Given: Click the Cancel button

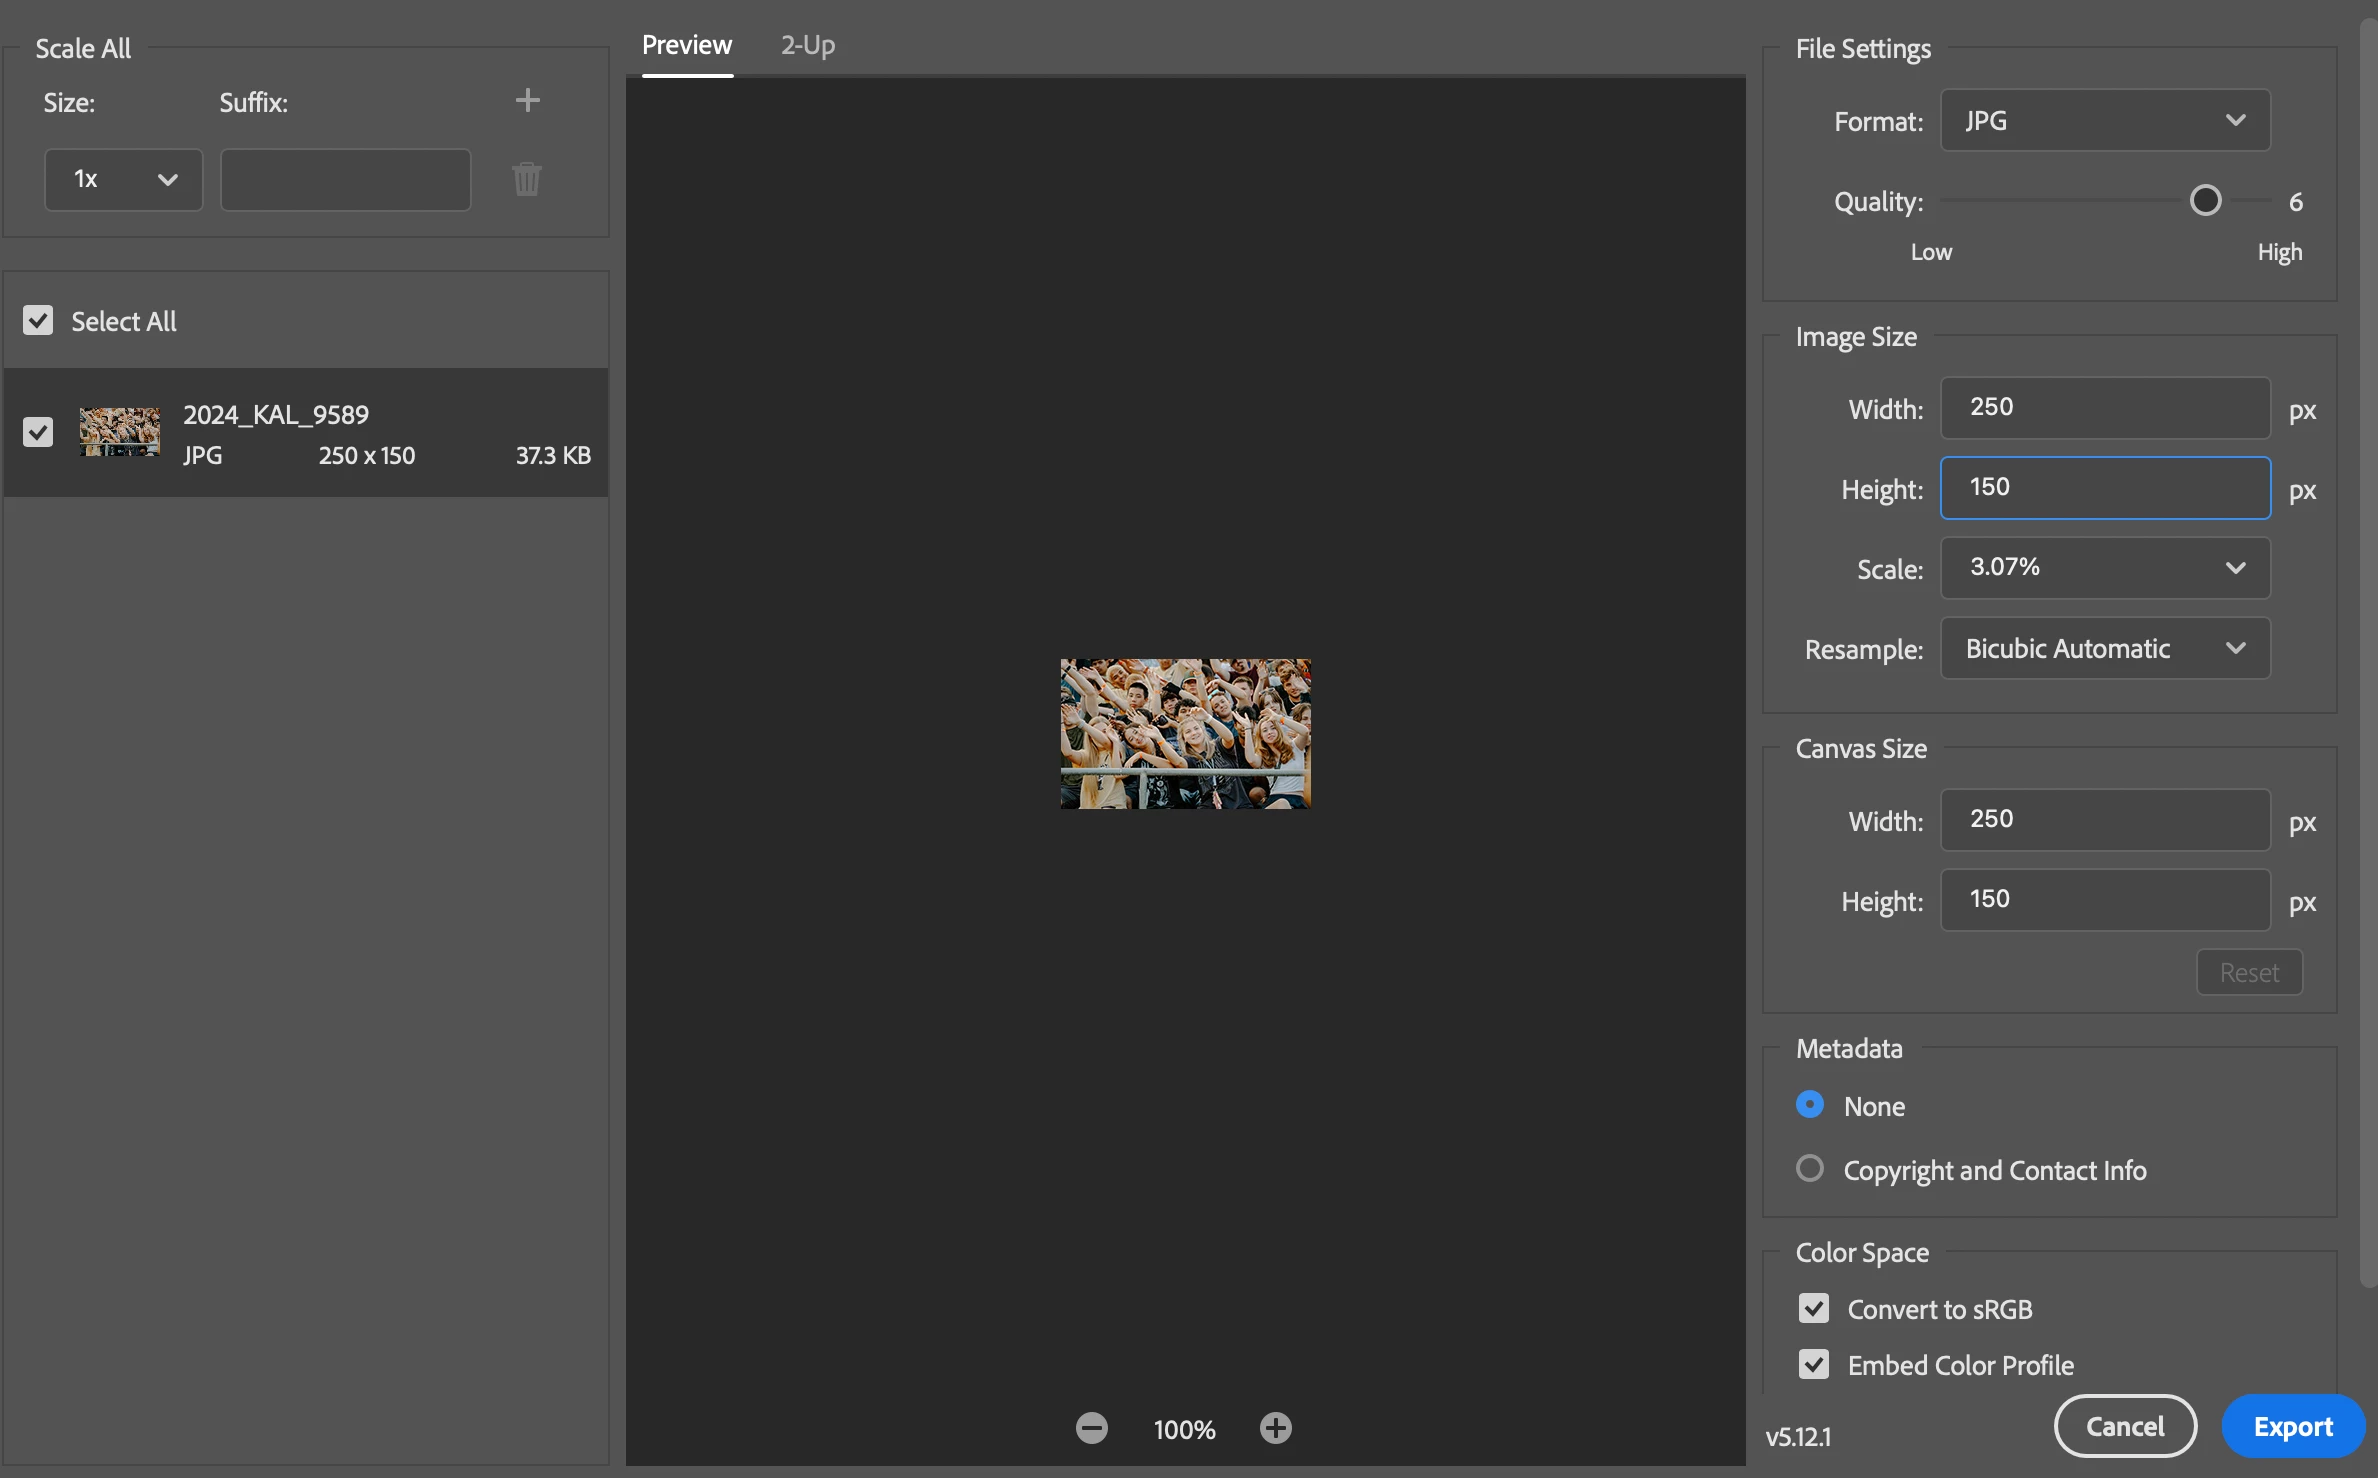Looking at the screenshot, I should (x=2124, y=1426).
